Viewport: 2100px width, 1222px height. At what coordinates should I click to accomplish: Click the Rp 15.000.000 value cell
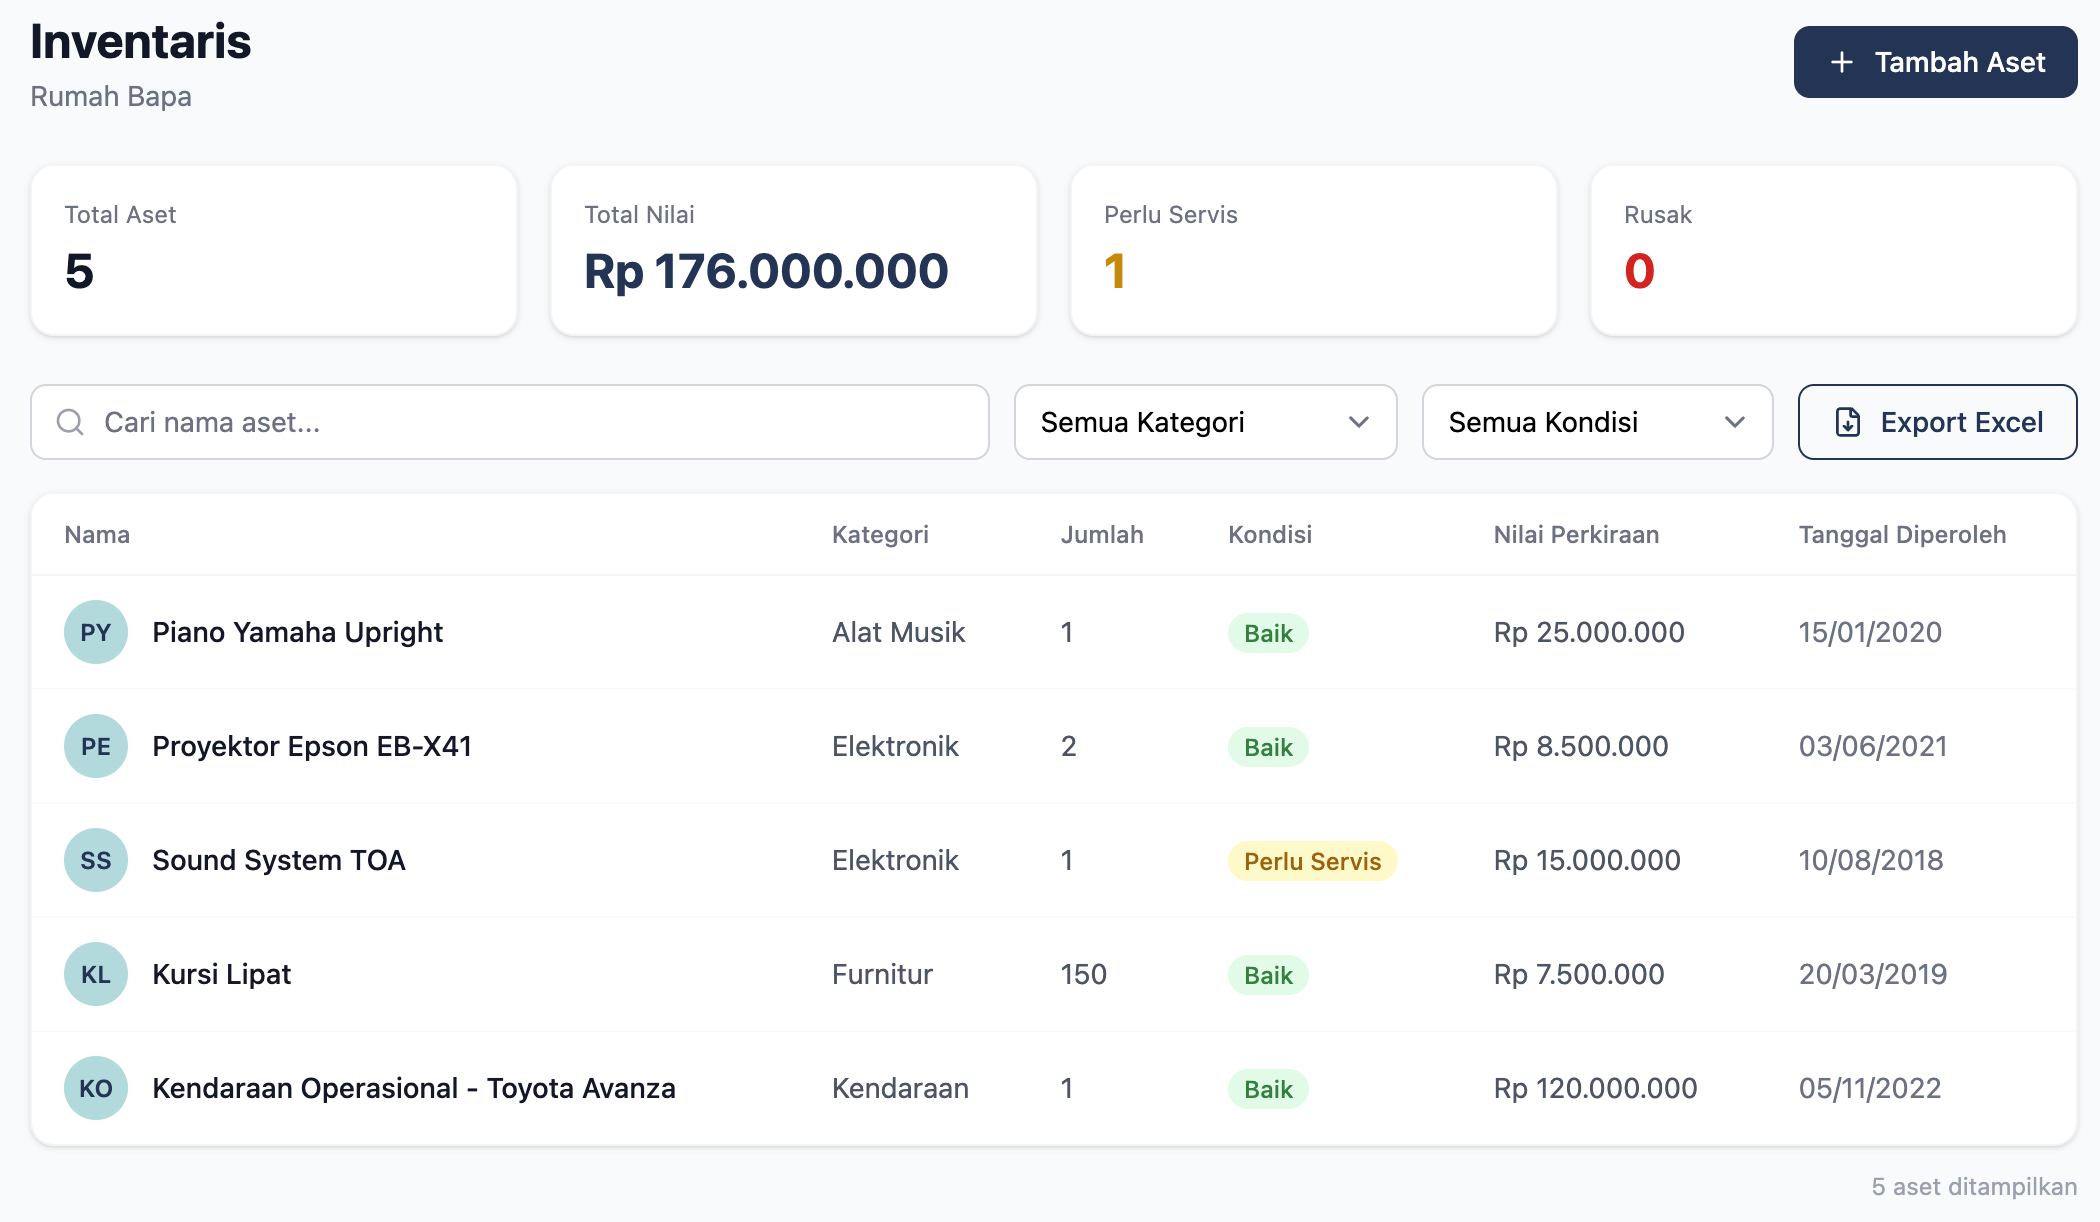1587,860
